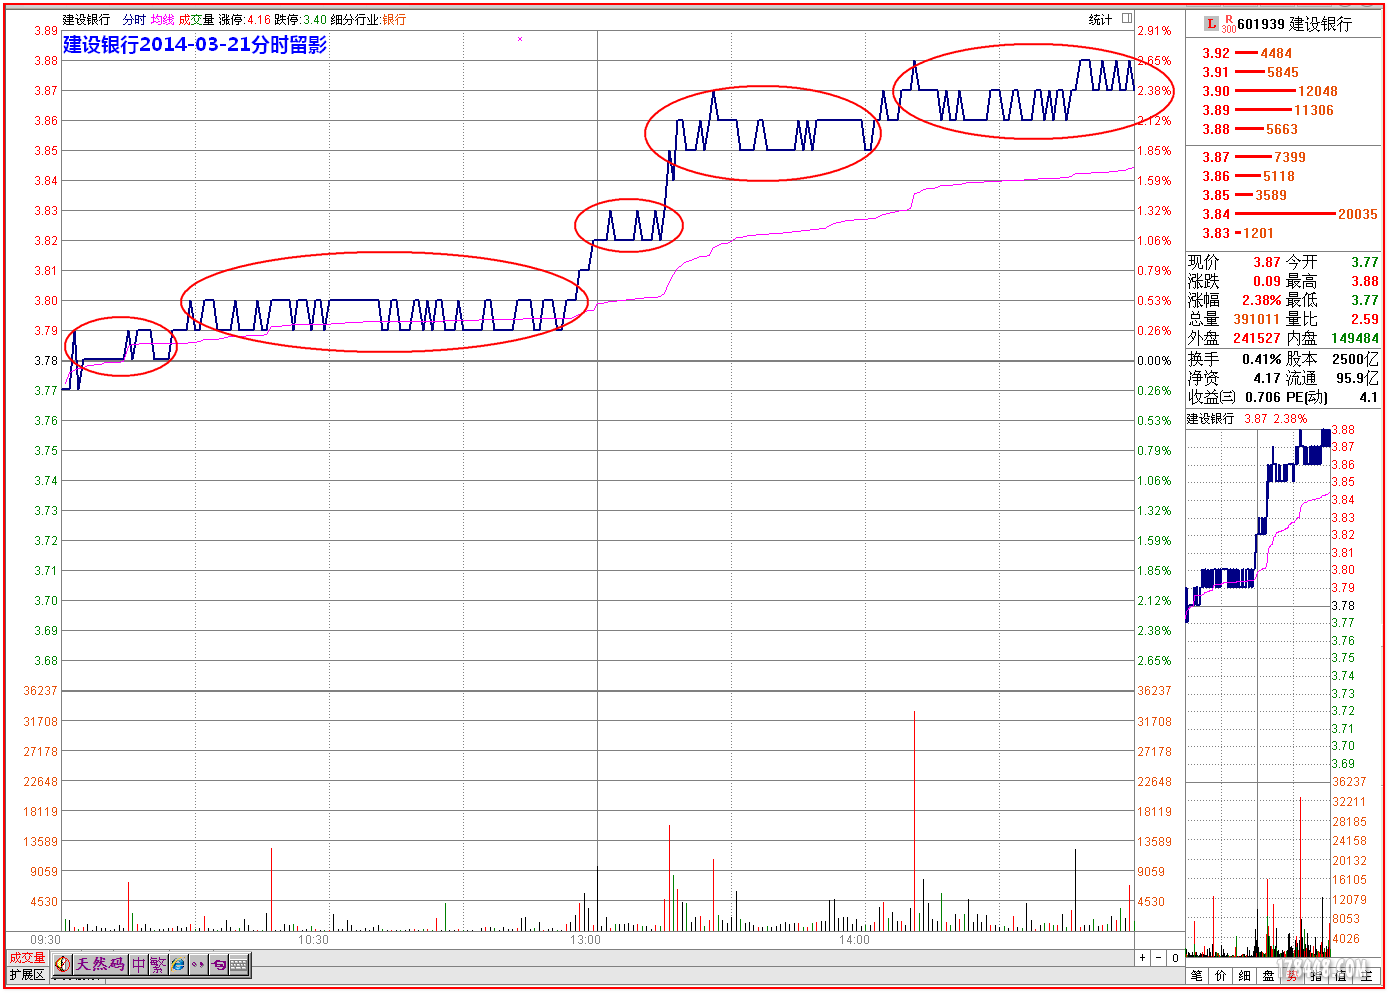This screenshot has height=993, width=1389.
Task: Click the 天然码 input method label
Action: tap(101, 964)
